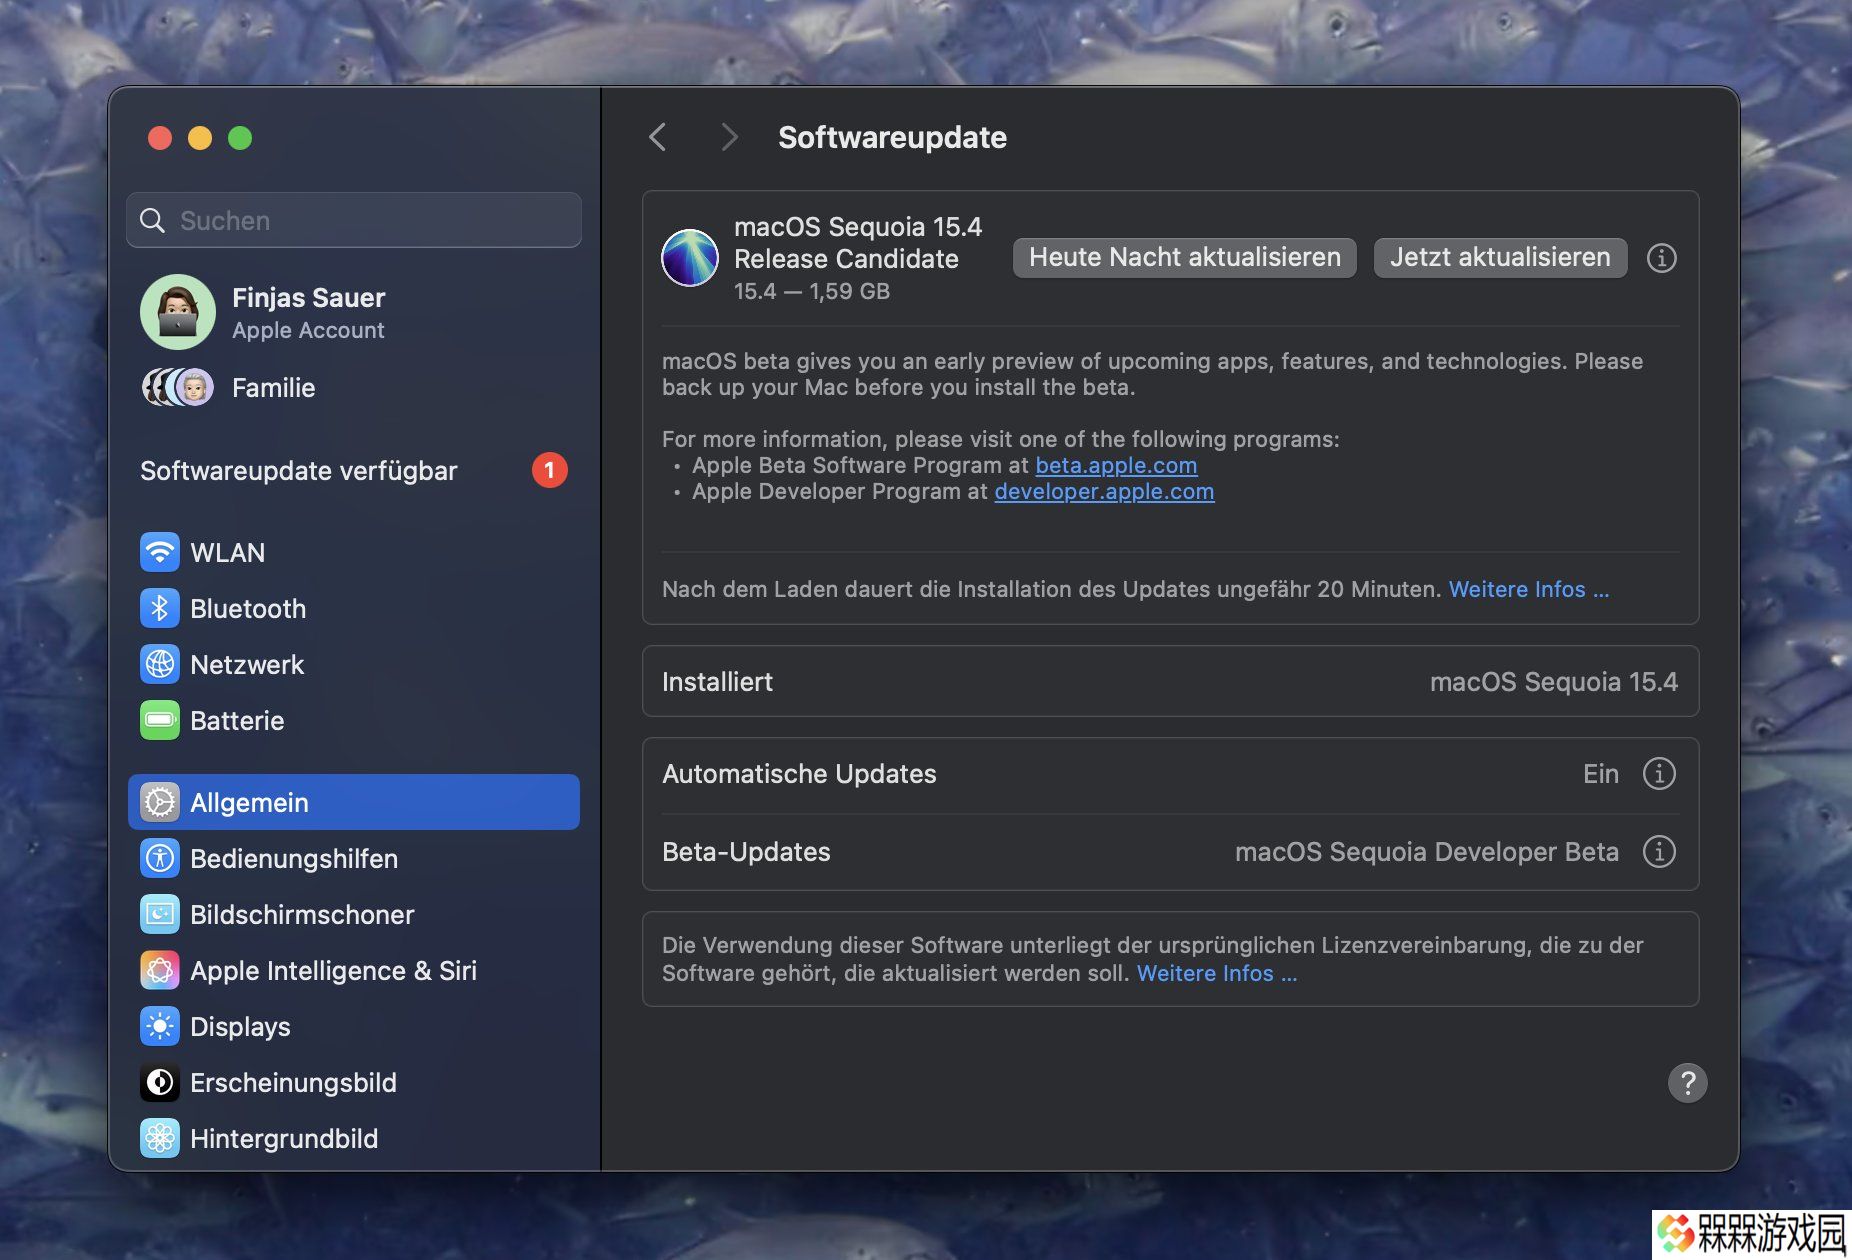Click the Familie label
This screenshot has width=1852, height=1260.
273,387
